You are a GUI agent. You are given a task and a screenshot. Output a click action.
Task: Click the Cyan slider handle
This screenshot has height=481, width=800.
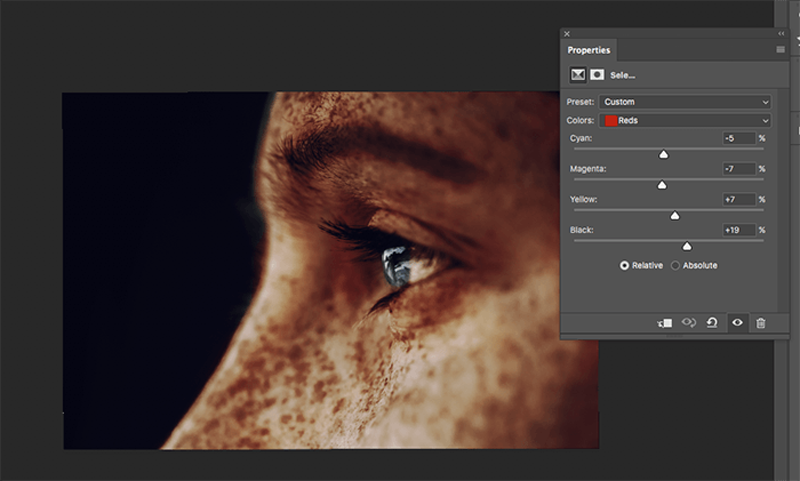[663, 154]
